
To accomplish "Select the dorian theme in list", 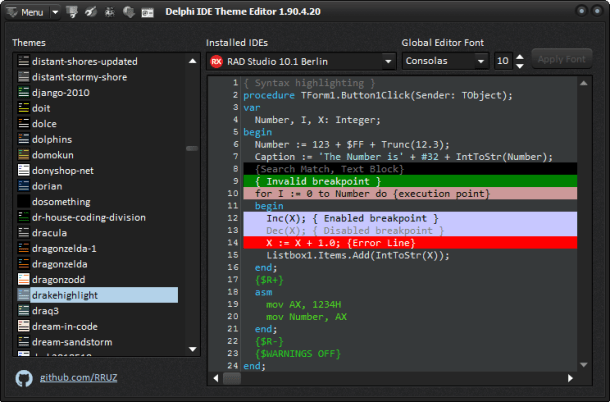I will click(x=46, y=186).
